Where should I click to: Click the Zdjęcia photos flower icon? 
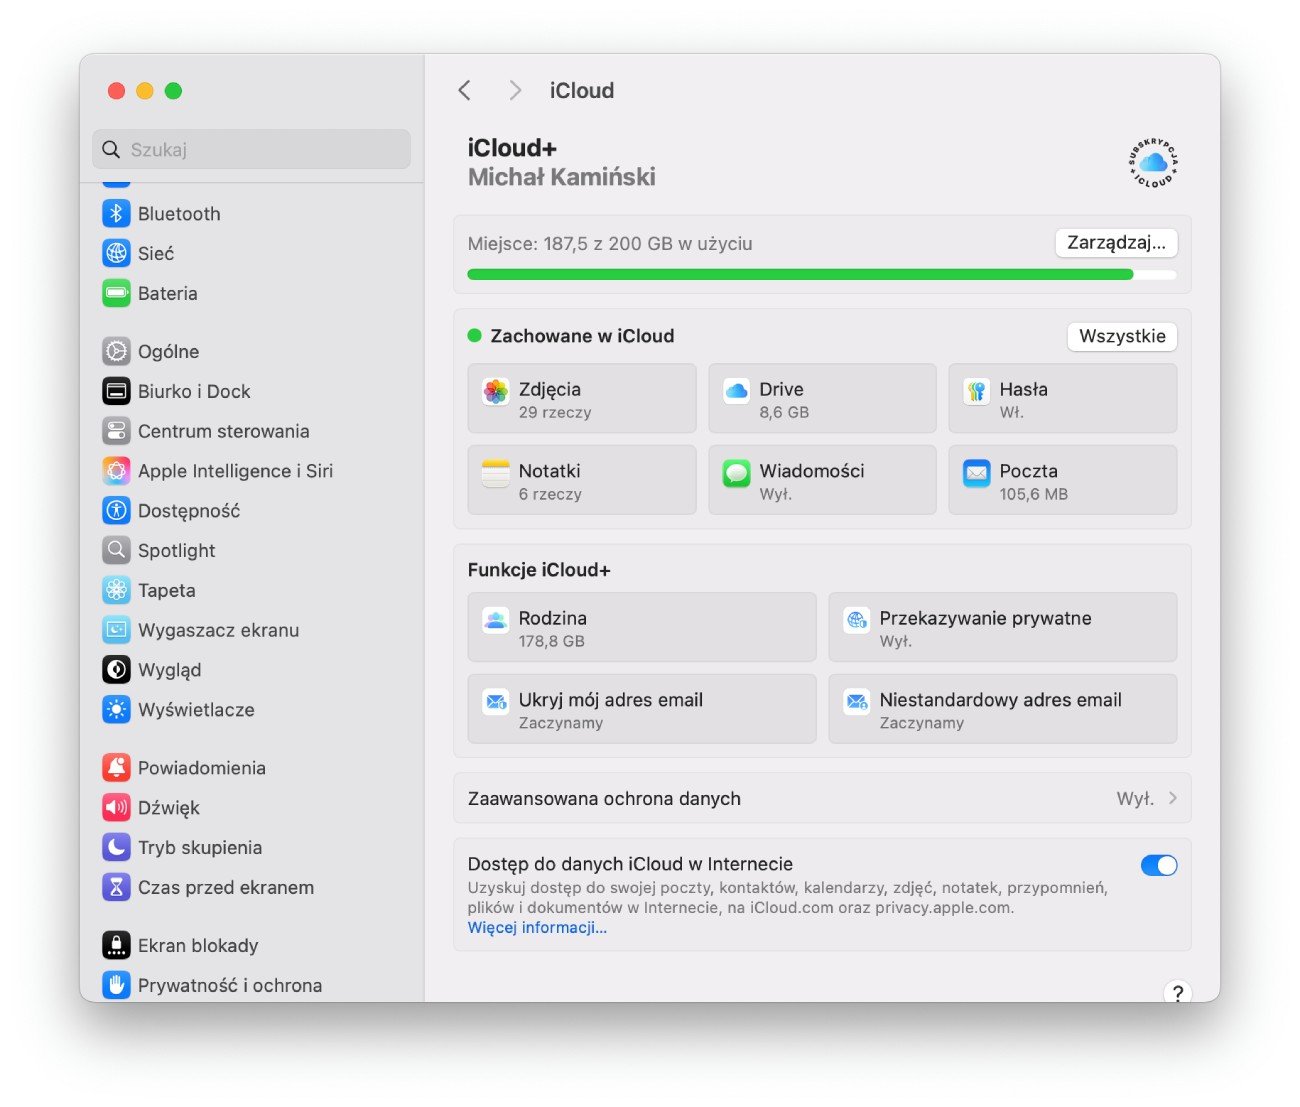click(495, 392)
